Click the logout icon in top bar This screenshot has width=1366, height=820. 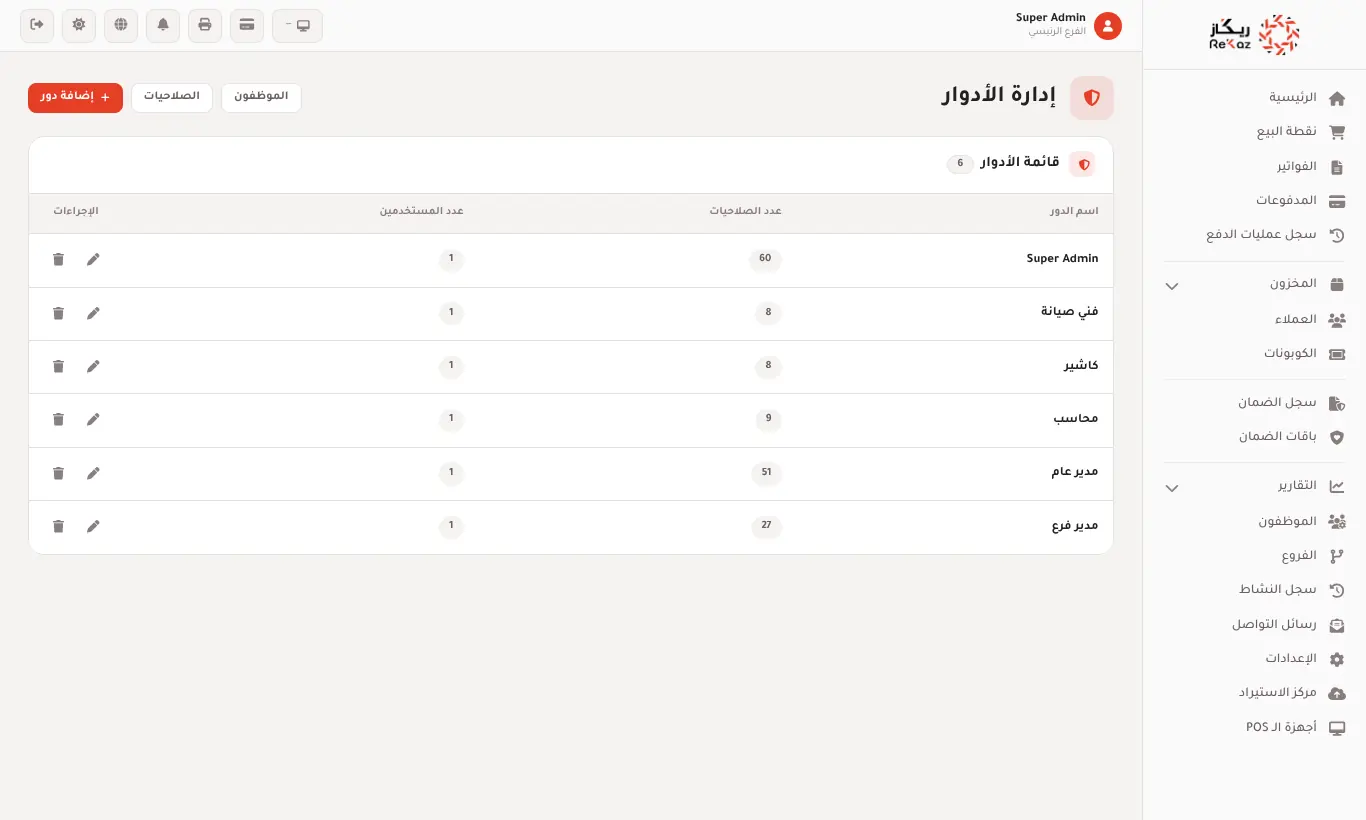pyautogui.click(x=37, y=25)
